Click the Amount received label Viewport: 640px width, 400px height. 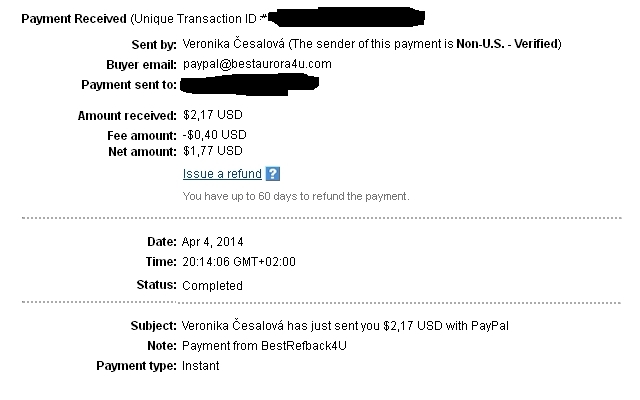(x=127, y=116)
